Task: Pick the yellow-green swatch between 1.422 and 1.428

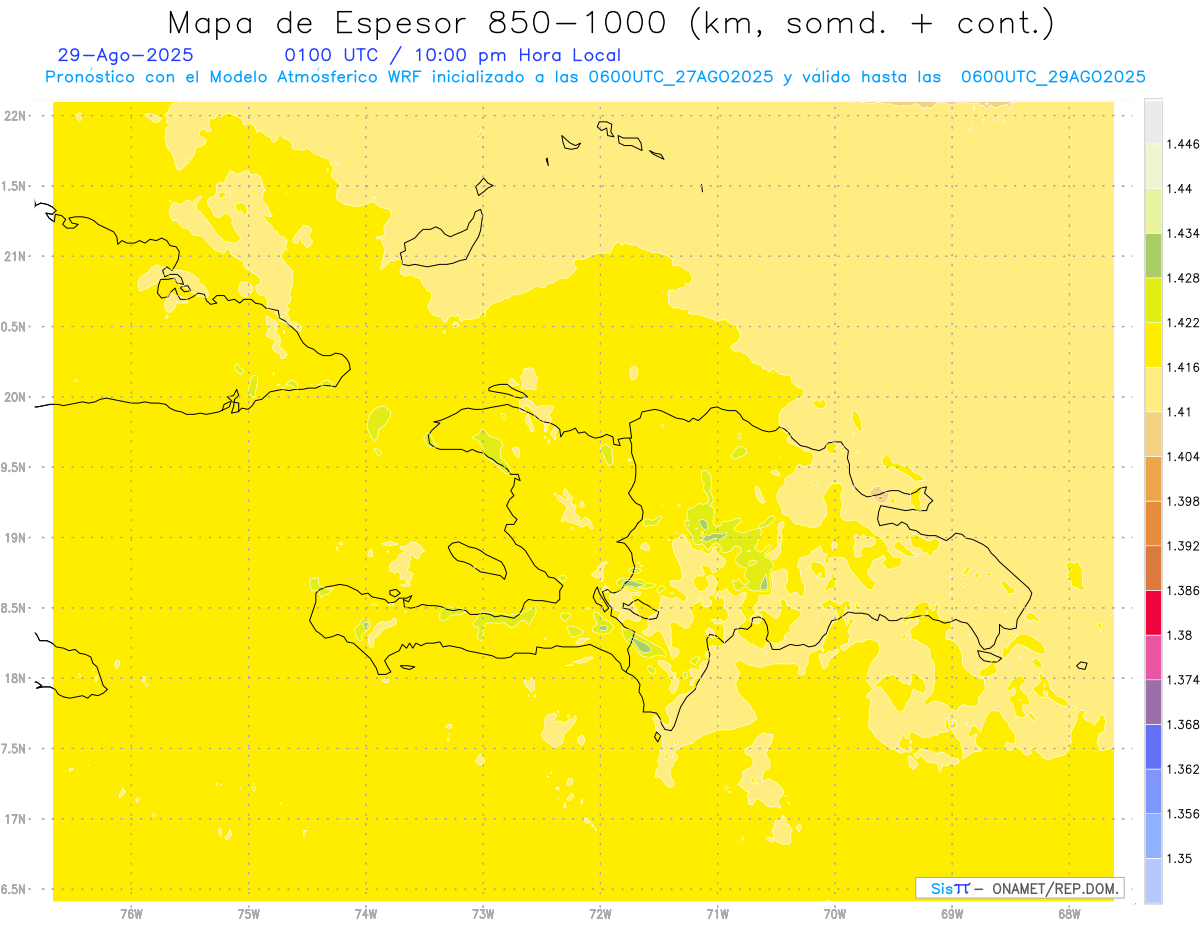Action: pyautogui.click(x=1153, y=300)
